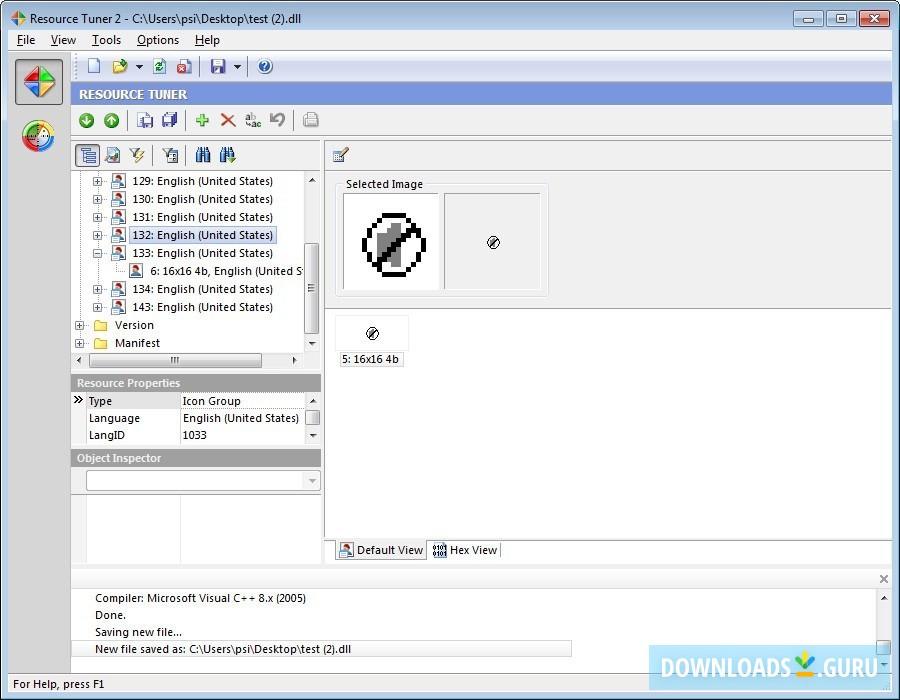
Task: Open the View menu
Action: (x=63, y=40)
